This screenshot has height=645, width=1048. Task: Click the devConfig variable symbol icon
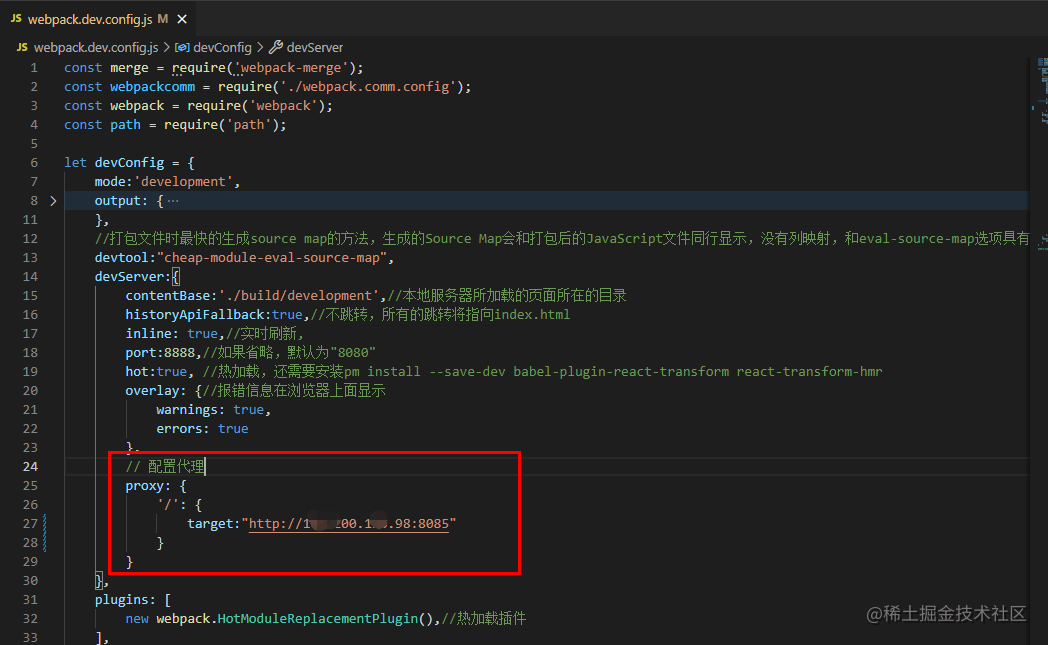click(182, 47)
